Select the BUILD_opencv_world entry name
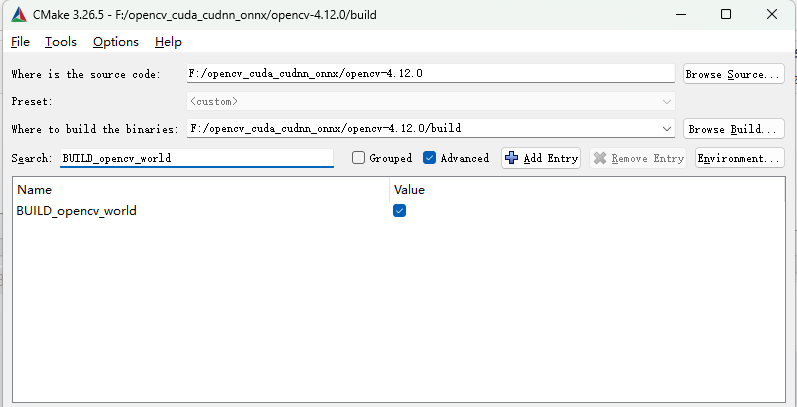Screen dimensions: 797x407 tap(77, 211)
